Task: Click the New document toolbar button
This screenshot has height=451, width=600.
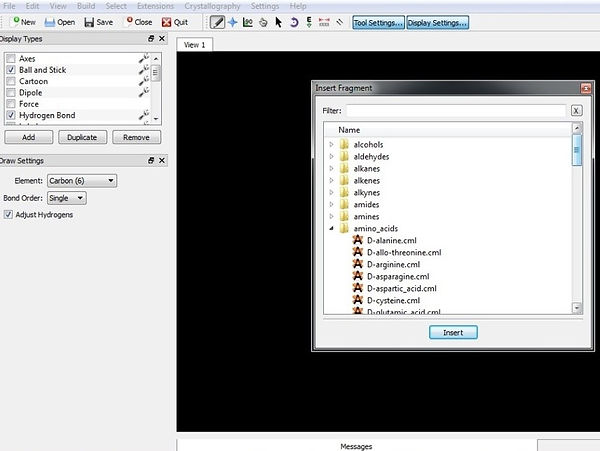Action: (x=24, y=22)
